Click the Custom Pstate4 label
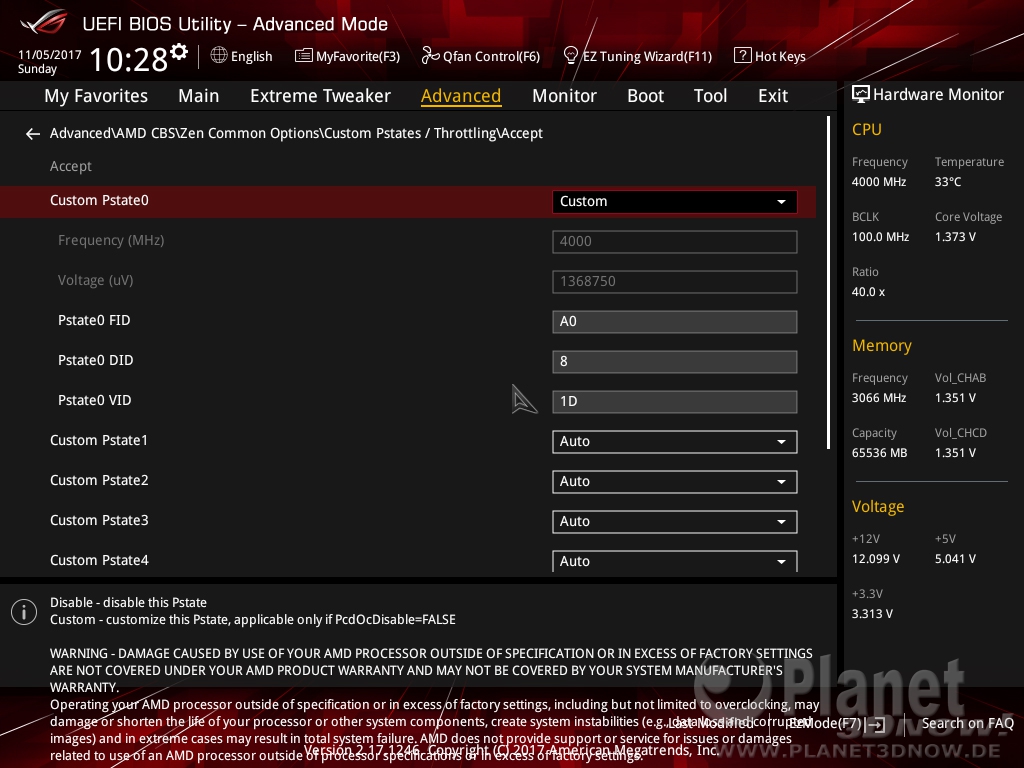1024x768 pixels. click(x=99, y=560)
